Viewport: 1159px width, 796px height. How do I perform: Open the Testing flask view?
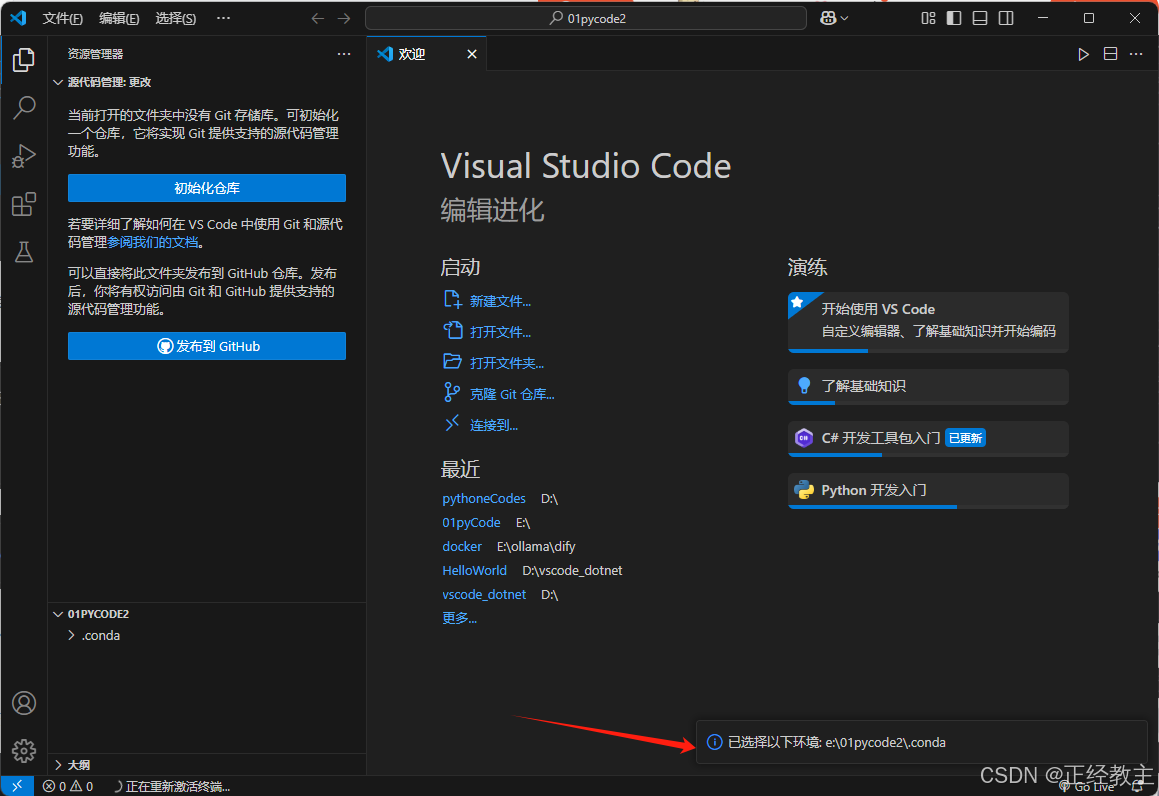click(24, 252)
